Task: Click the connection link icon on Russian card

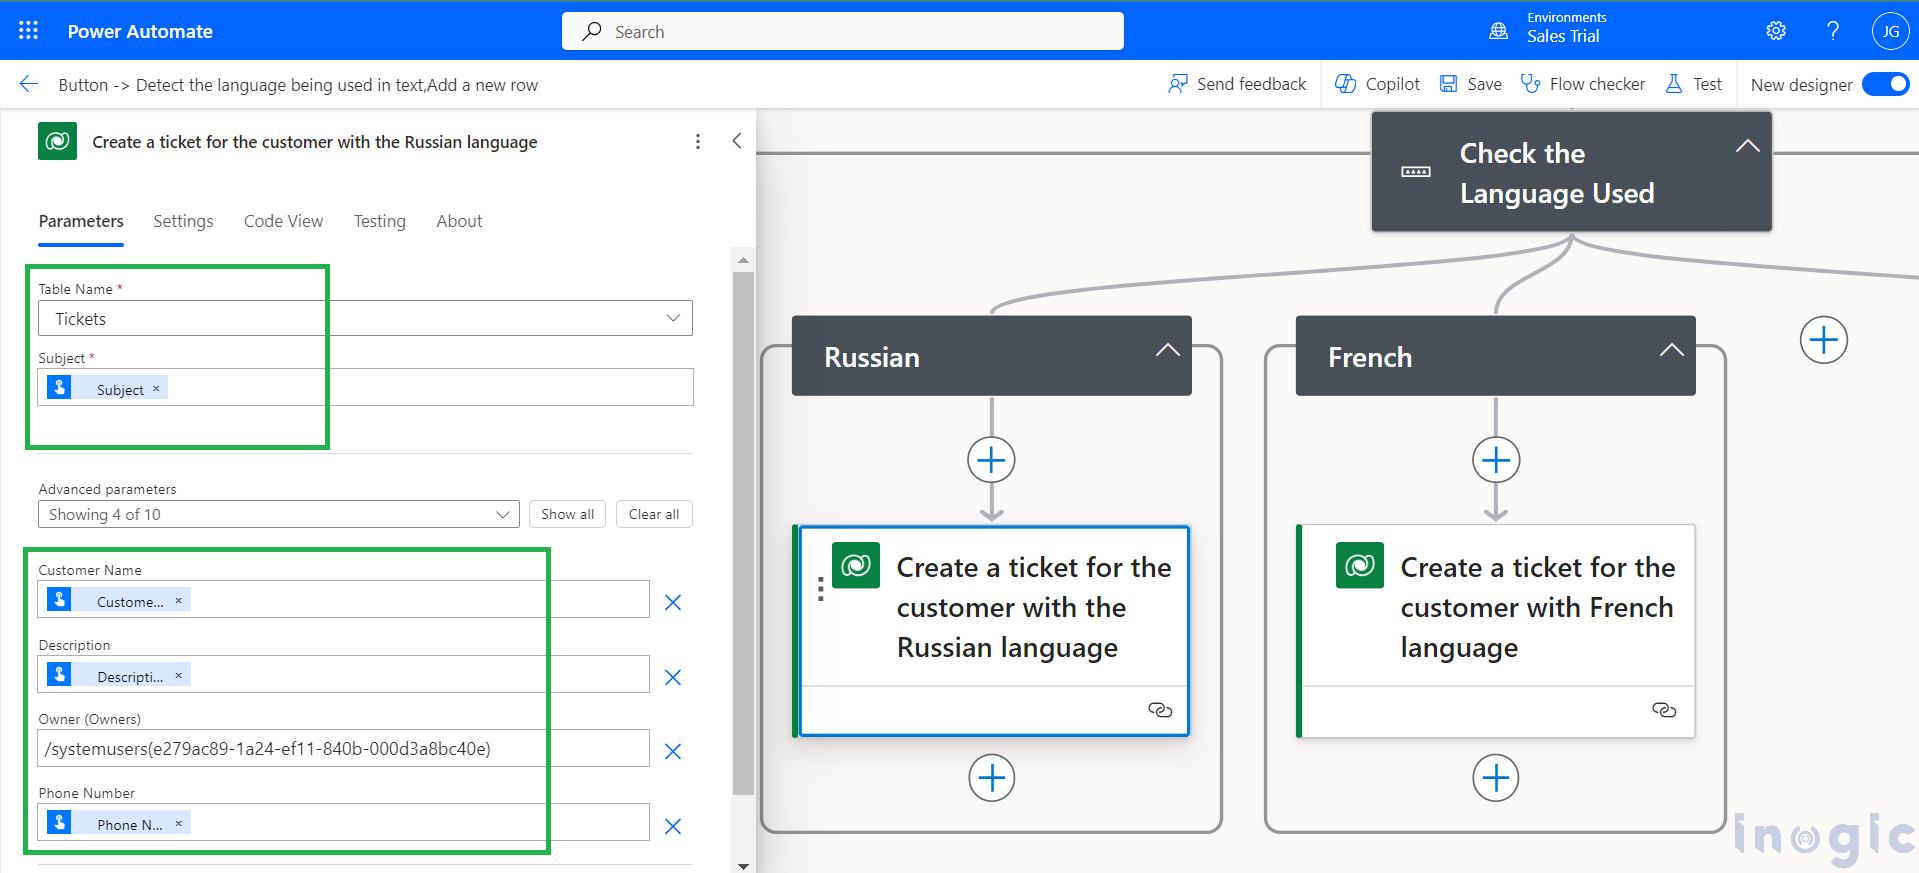Action: 1160,710
